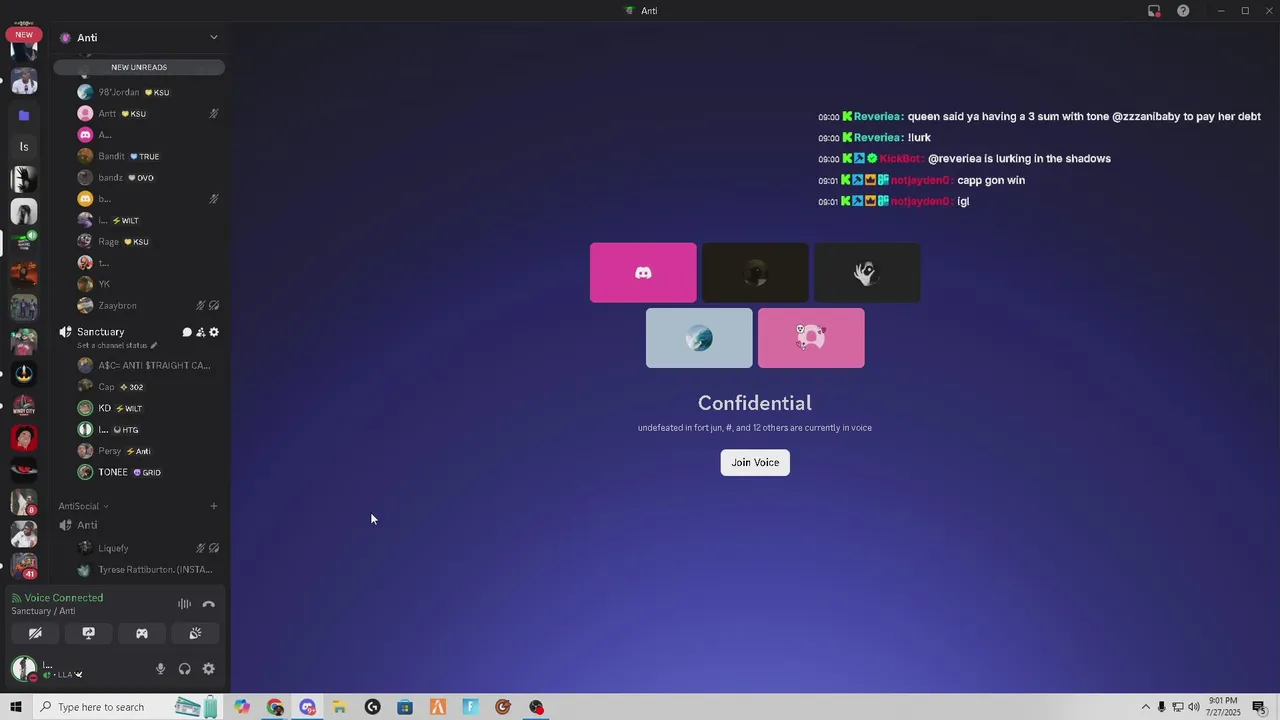Show hidden system tray icons
The image size is (1280, 720).
(1145, 707)
